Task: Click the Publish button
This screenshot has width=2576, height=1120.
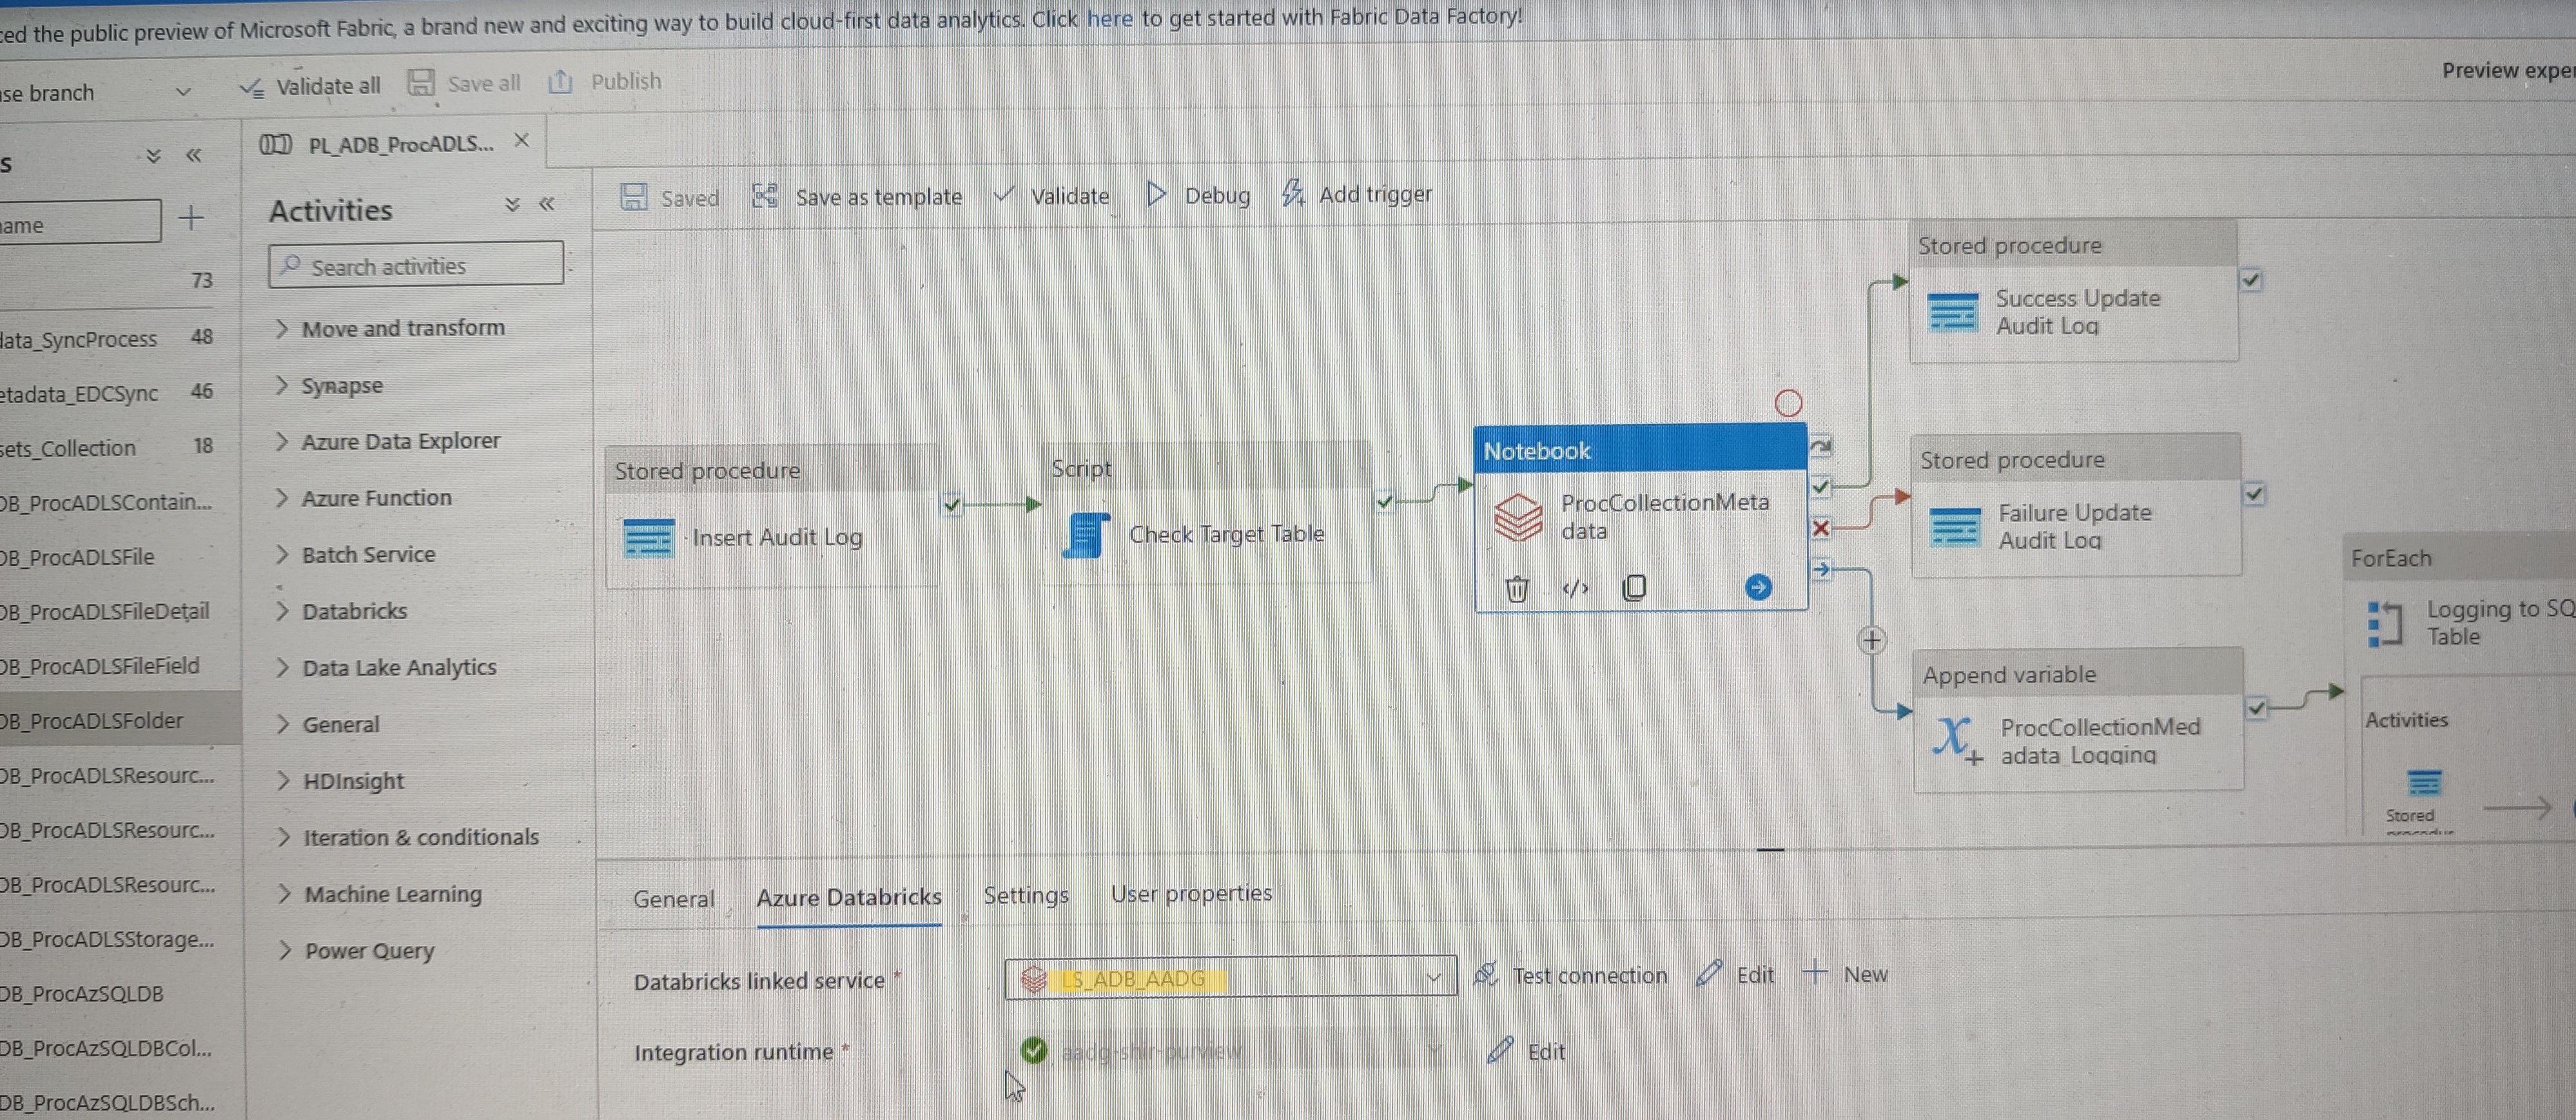Action: coord(605,81)
